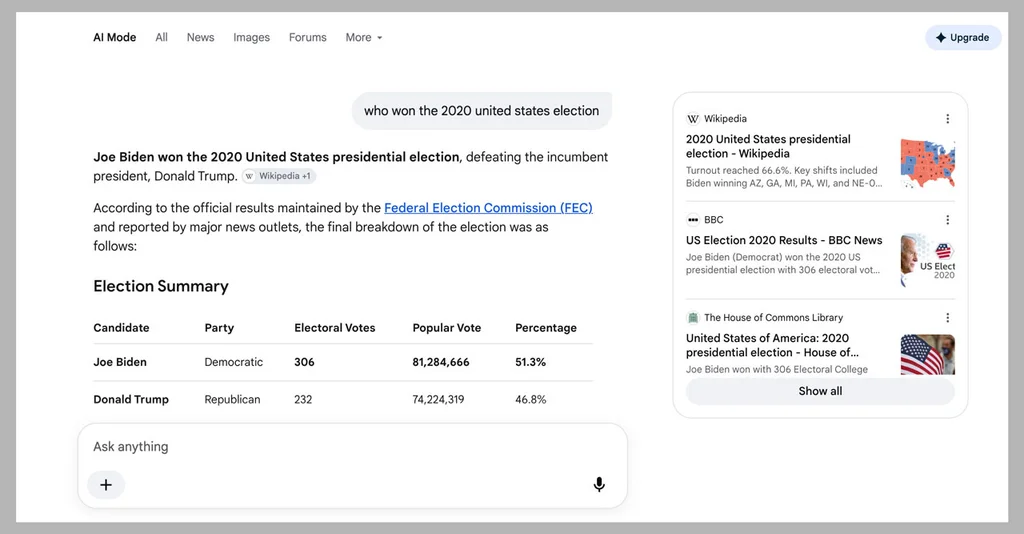Open the House of Commons Library election article
The image size is (1024, 534).
click(772, 345)
